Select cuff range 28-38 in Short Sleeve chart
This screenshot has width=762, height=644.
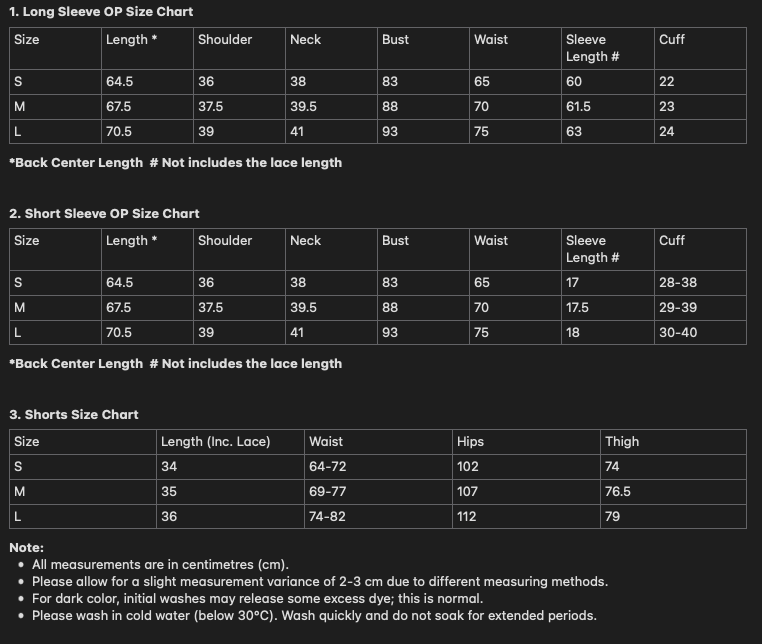click(678, 283)
